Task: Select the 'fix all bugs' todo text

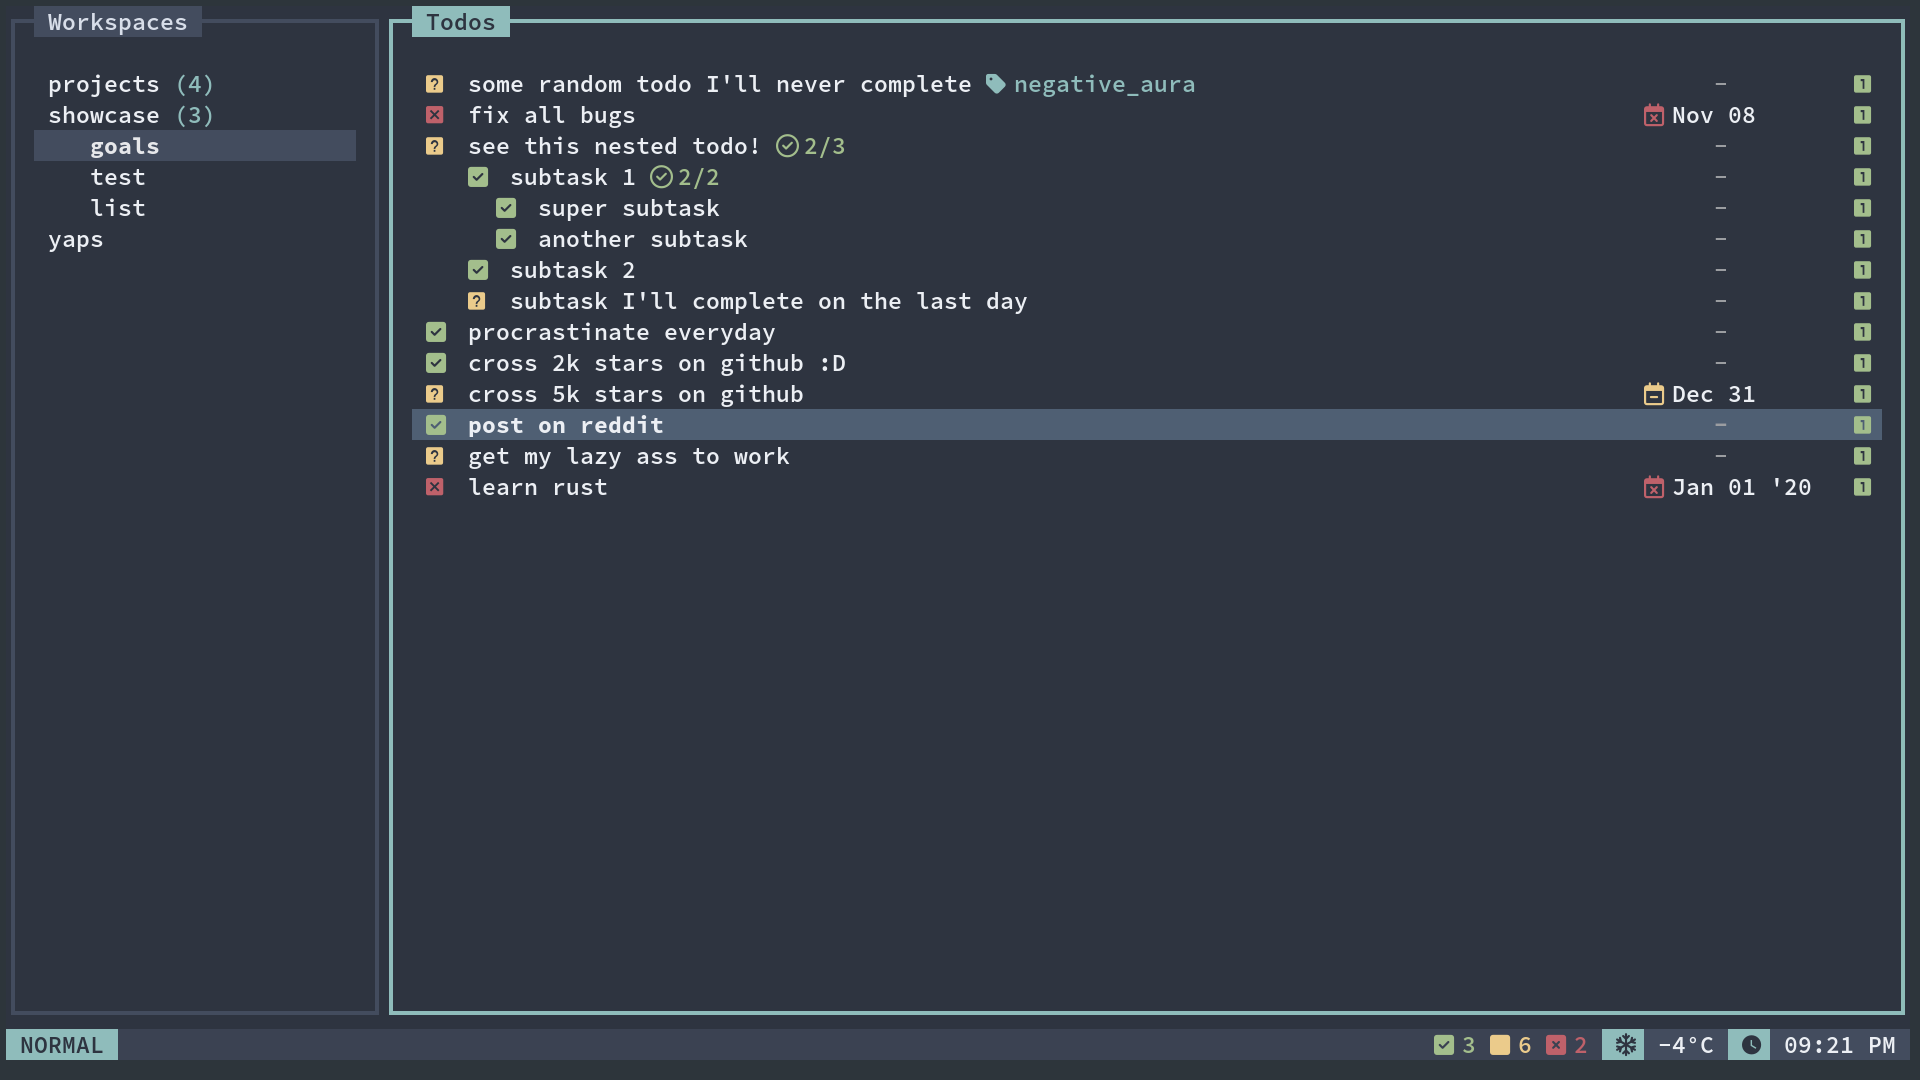Action: [552, 115]
